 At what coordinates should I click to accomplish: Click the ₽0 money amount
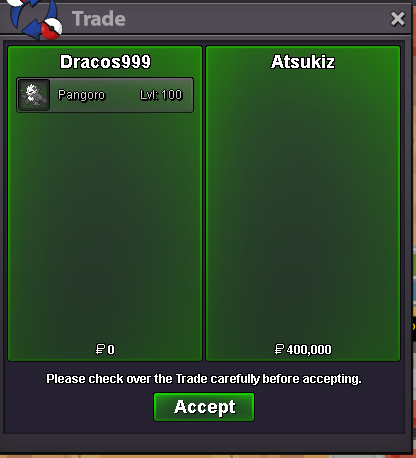(105, 349)
